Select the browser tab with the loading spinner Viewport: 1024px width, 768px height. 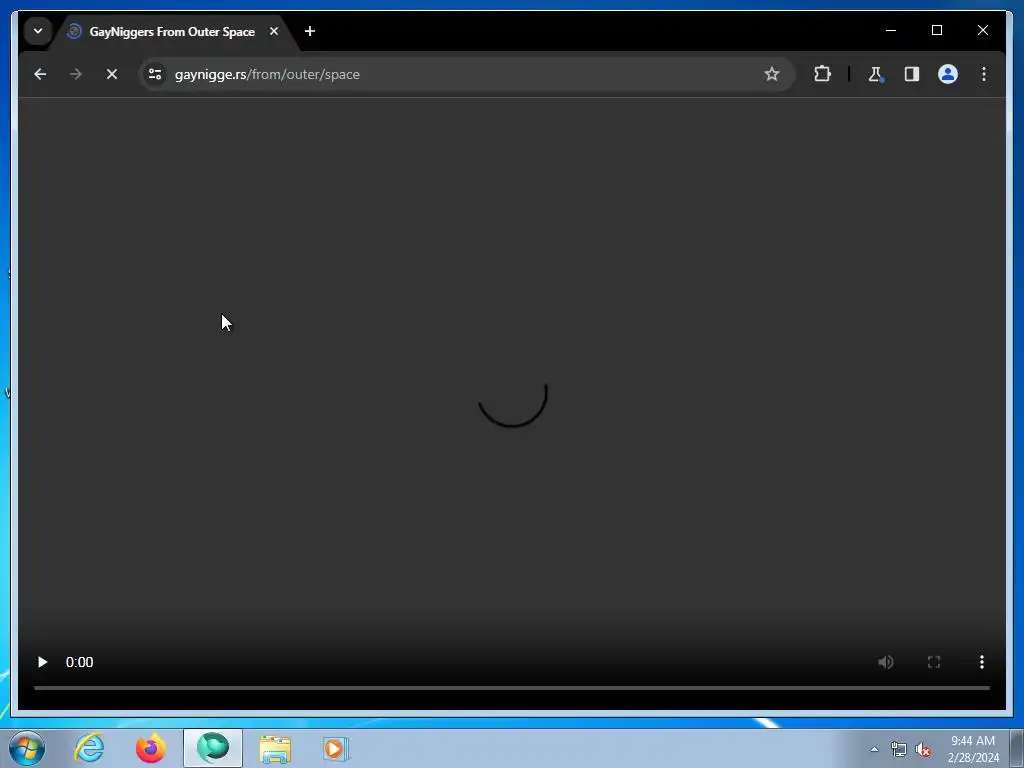[x=171, y=31]
